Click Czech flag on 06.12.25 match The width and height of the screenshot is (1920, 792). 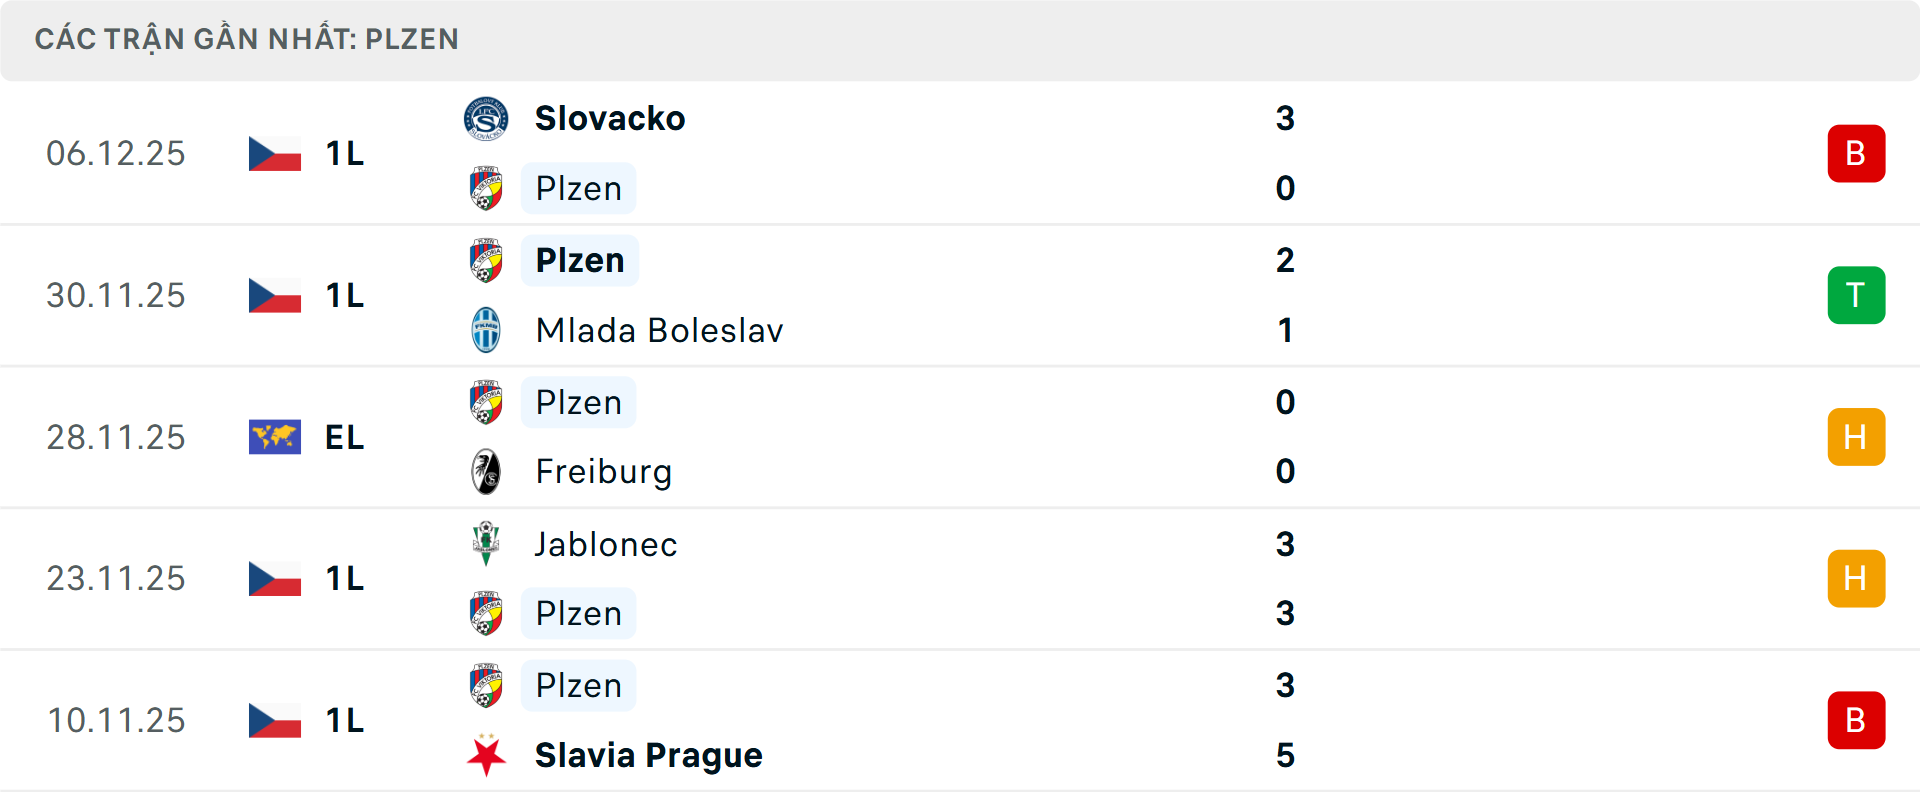[275, 154]
